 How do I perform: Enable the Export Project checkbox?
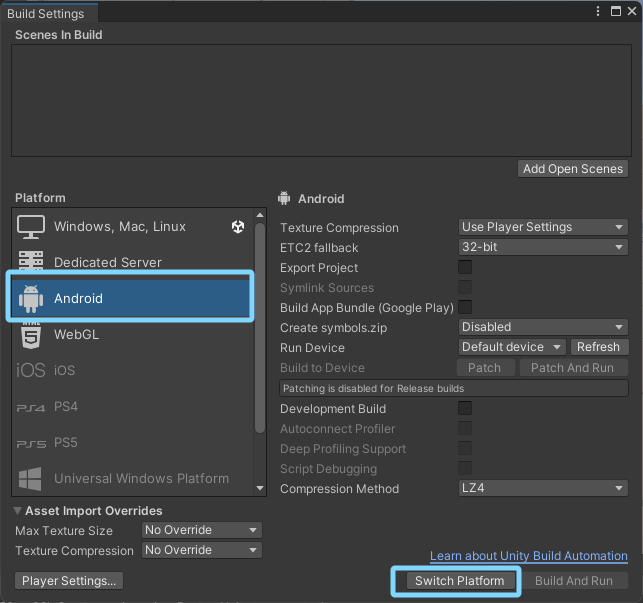(x=465, y=267)
